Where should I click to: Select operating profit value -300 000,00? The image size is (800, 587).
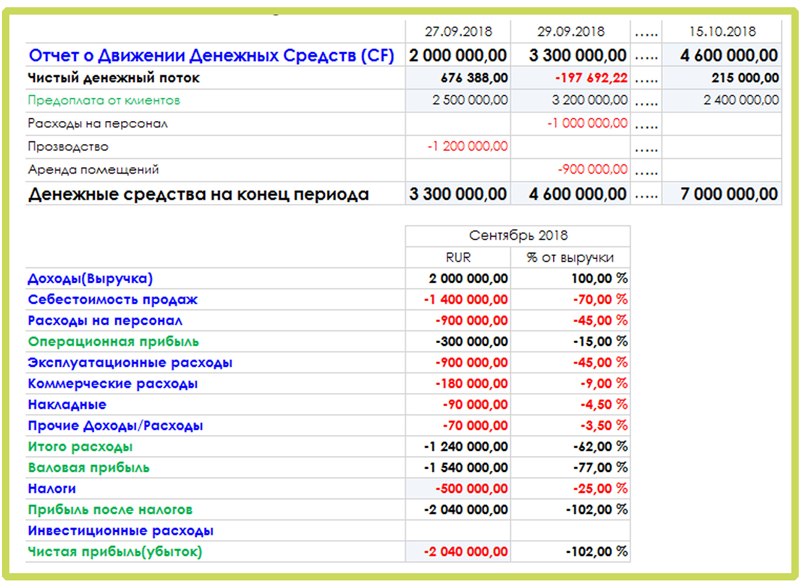tap(458, 341)
